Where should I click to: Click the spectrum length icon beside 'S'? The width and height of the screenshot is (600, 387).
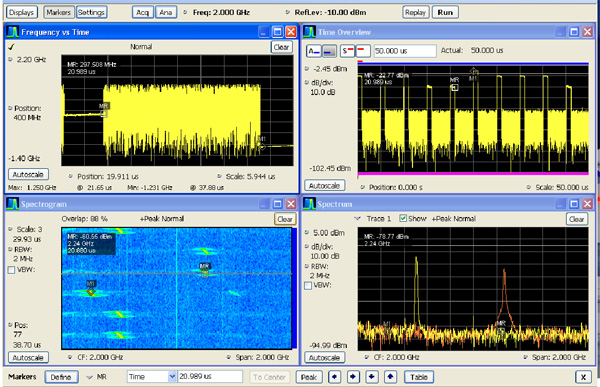point(363,51)
